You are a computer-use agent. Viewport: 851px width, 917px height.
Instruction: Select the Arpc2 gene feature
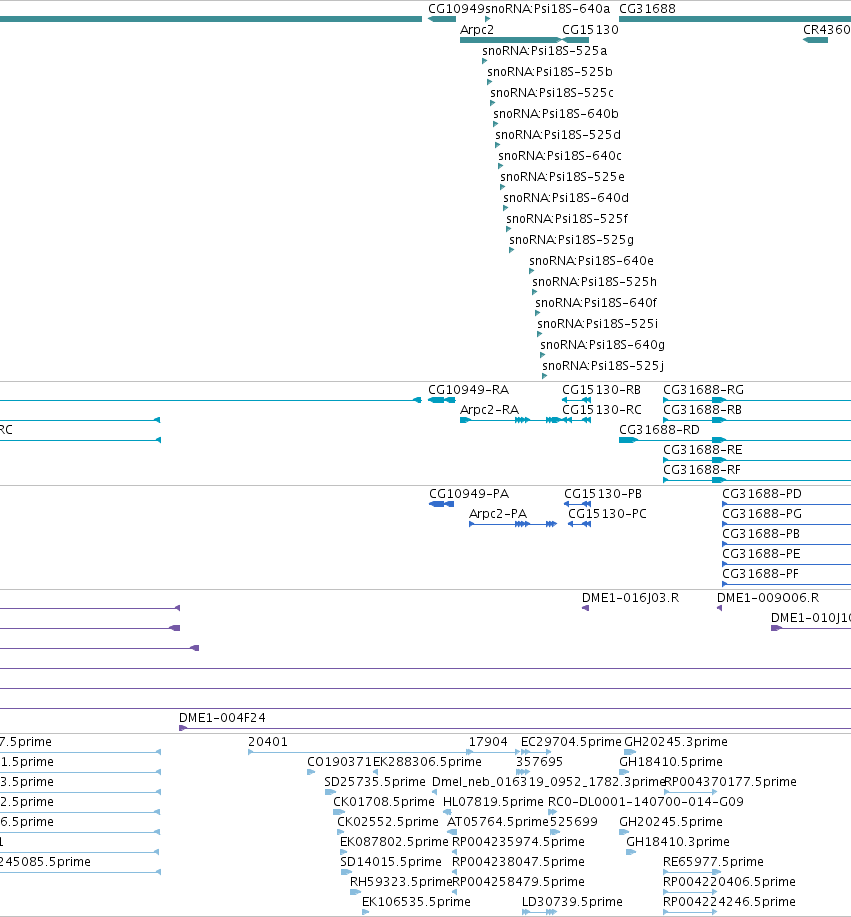[x=511, y=40]
